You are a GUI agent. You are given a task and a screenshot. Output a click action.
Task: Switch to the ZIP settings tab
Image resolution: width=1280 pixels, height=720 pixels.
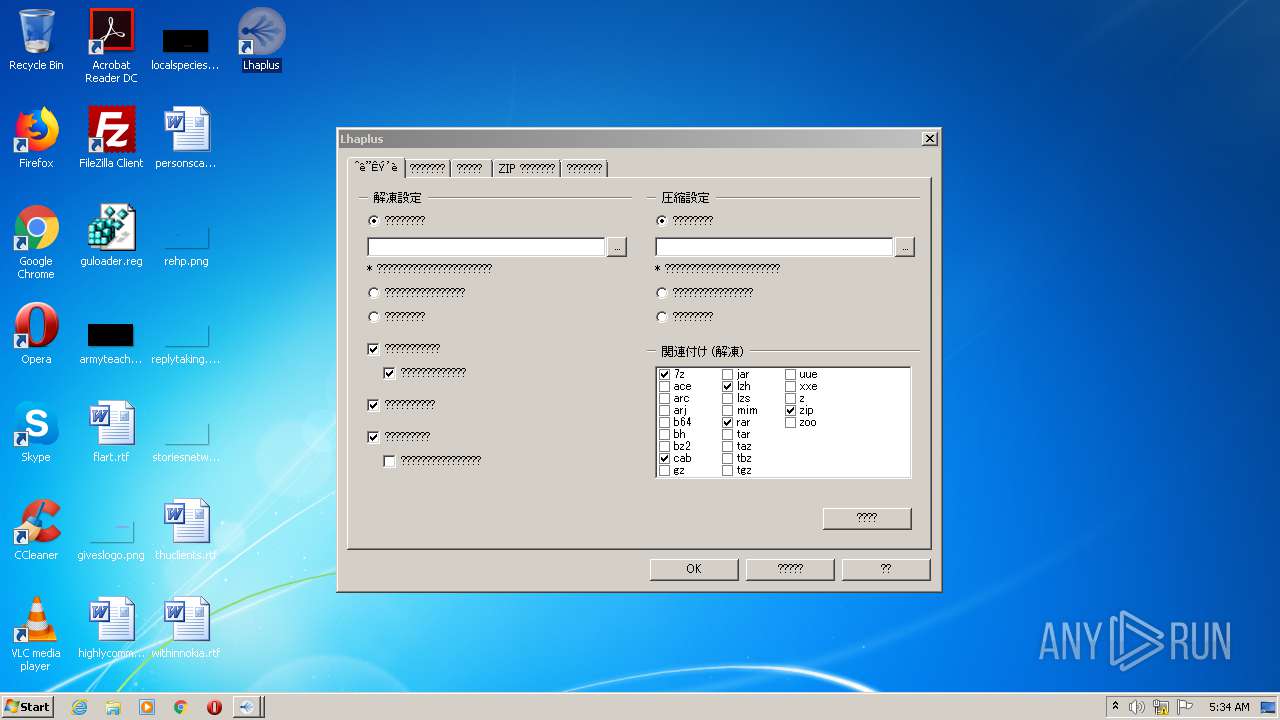(x=526, y=169)
